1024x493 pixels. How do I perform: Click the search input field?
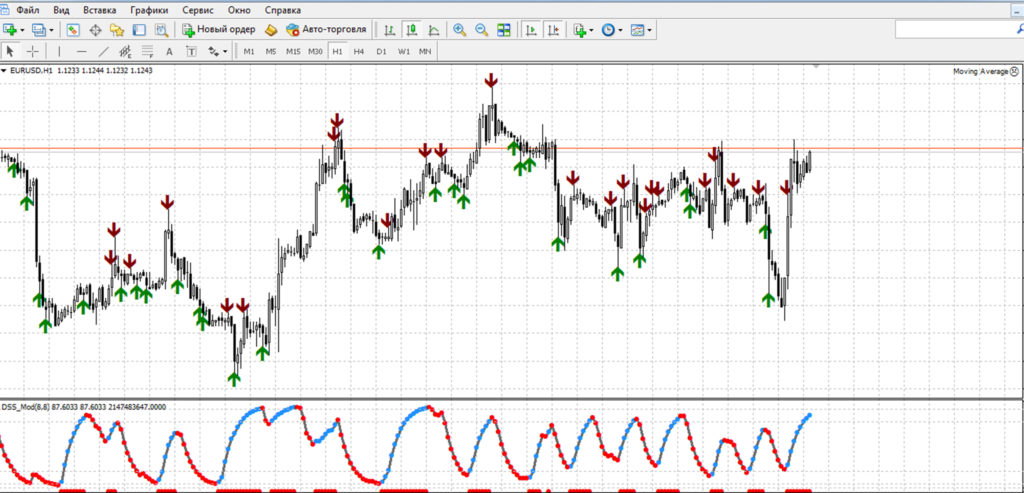957,30
